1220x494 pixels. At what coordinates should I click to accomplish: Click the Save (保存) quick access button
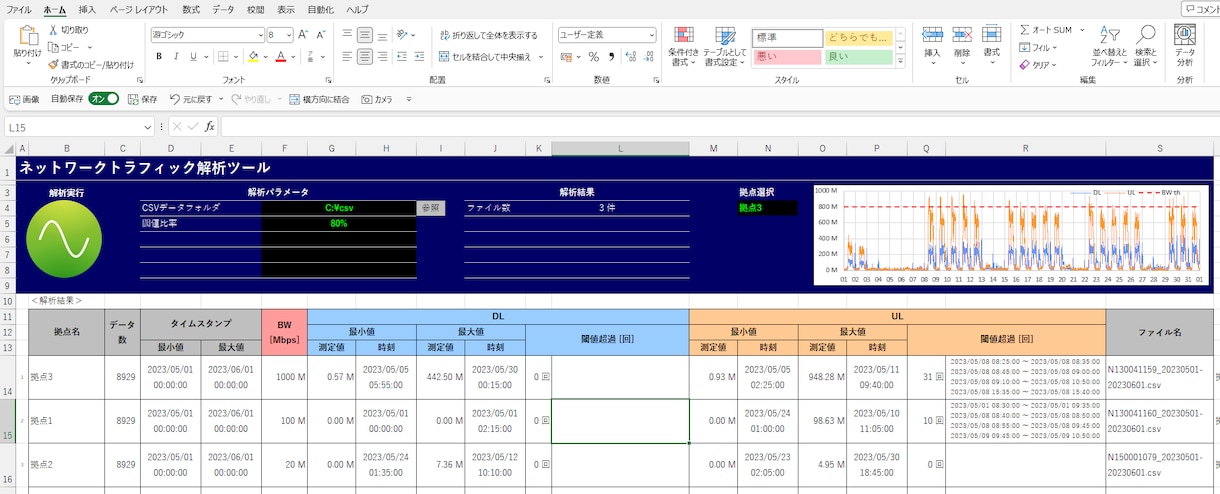141,99
